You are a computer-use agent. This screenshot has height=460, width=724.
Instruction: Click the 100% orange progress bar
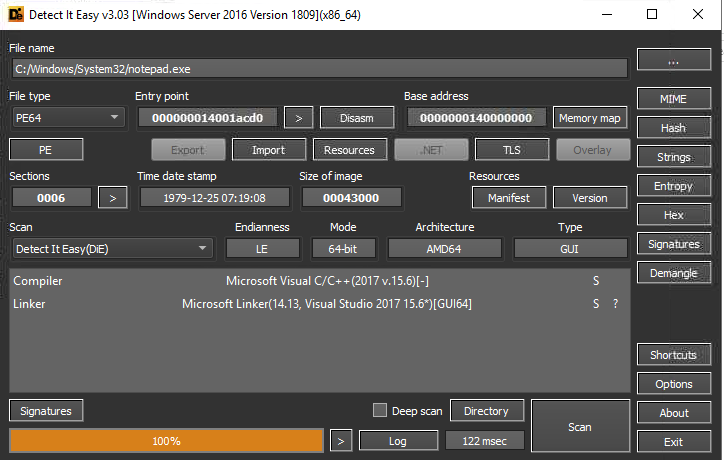coord(166,441)
